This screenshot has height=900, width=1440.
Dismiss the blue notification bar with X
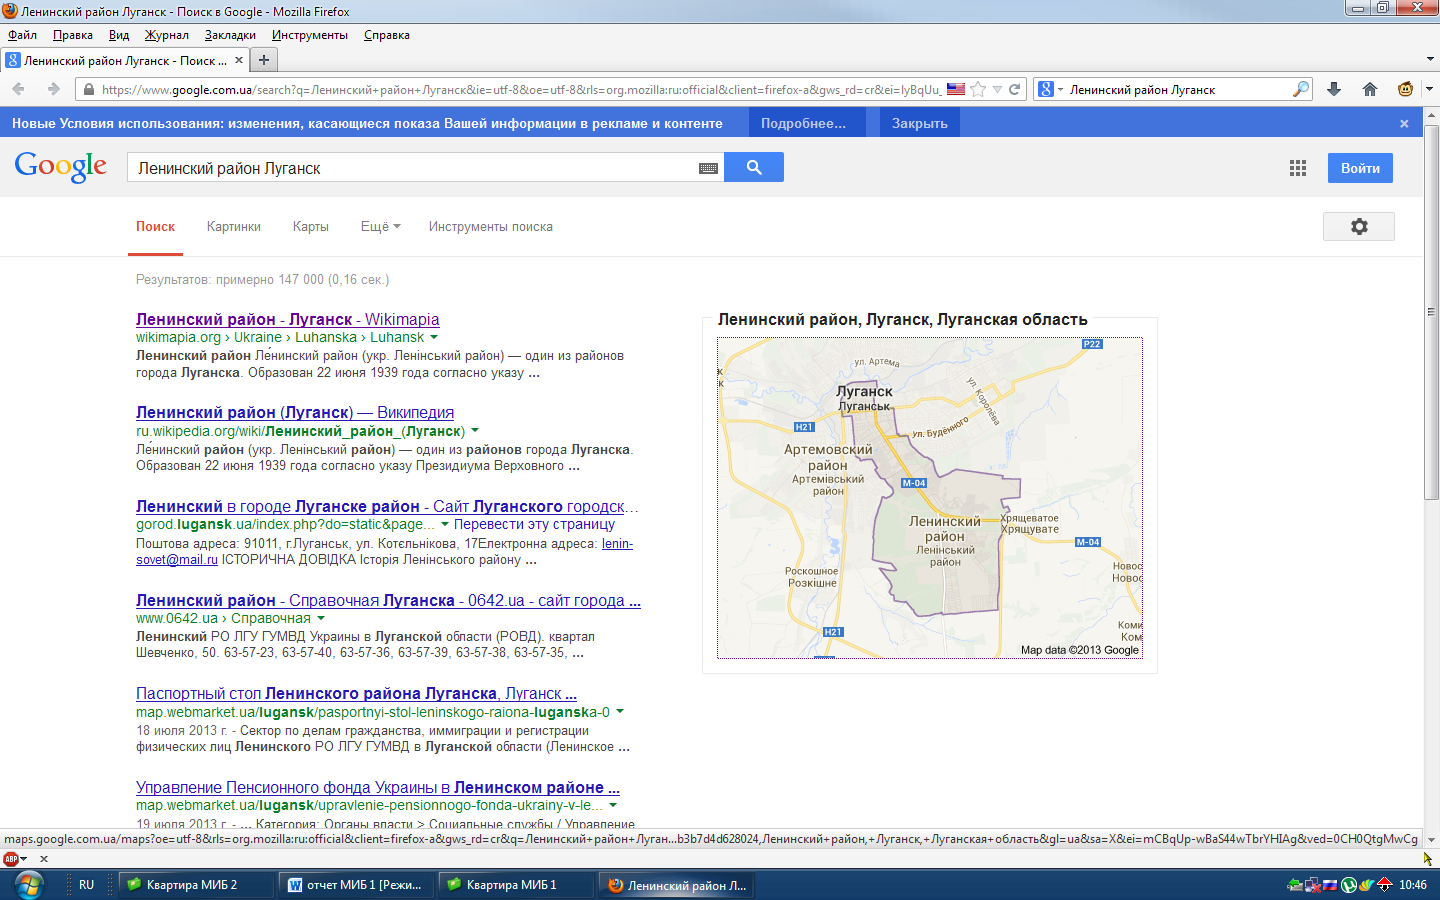tap(1404, 123)
